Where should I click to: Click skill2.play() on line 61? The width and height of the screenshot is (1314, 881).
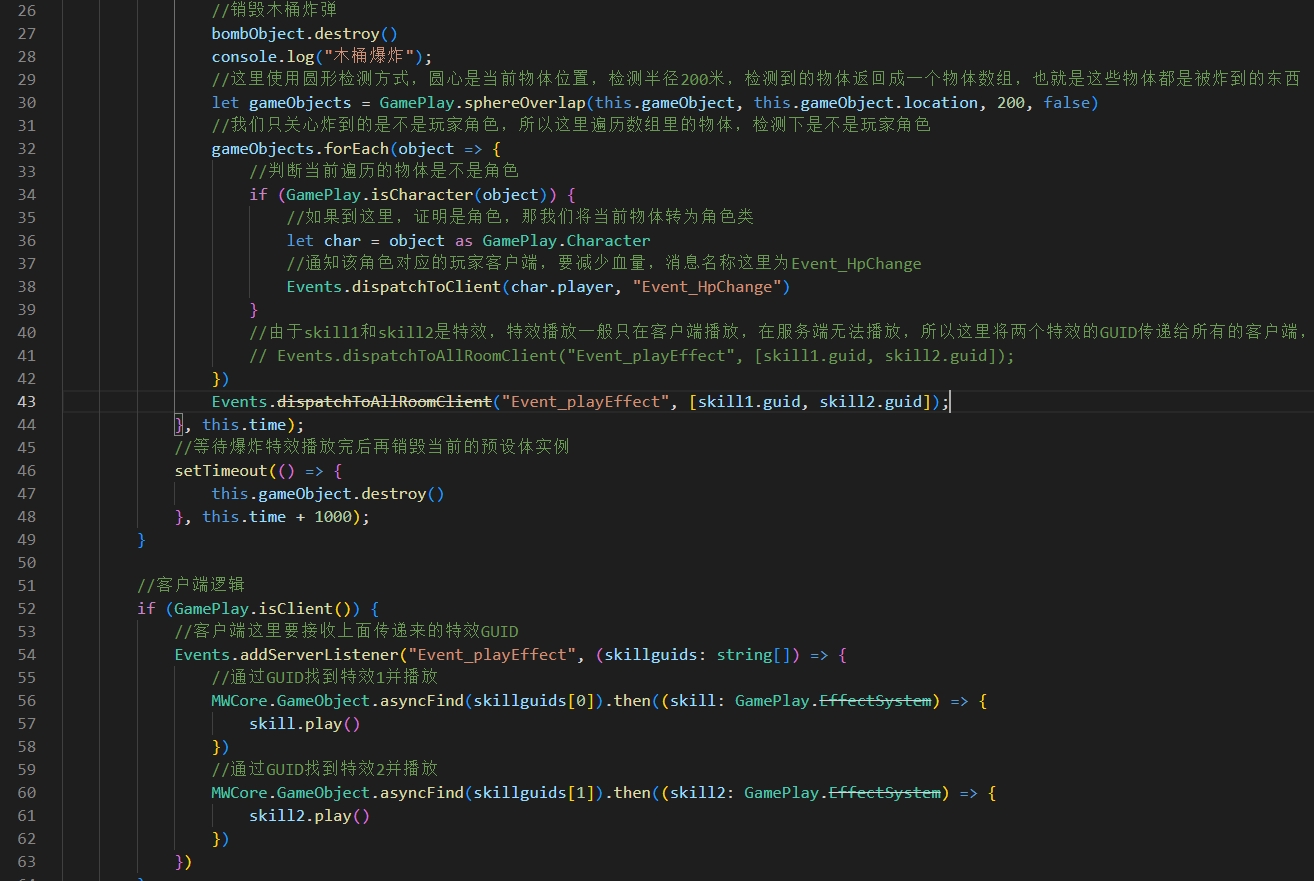pos(309,816)
